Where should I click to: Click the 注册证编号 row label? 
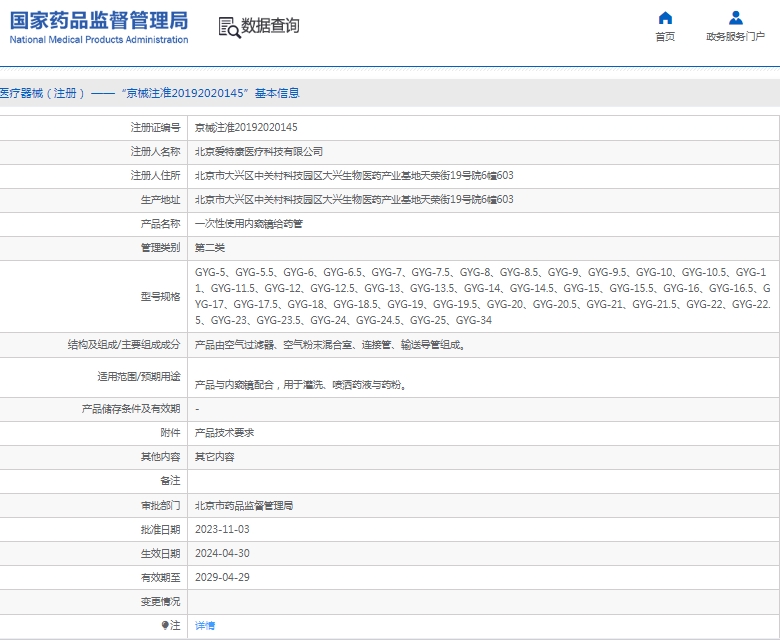[156, 128]
